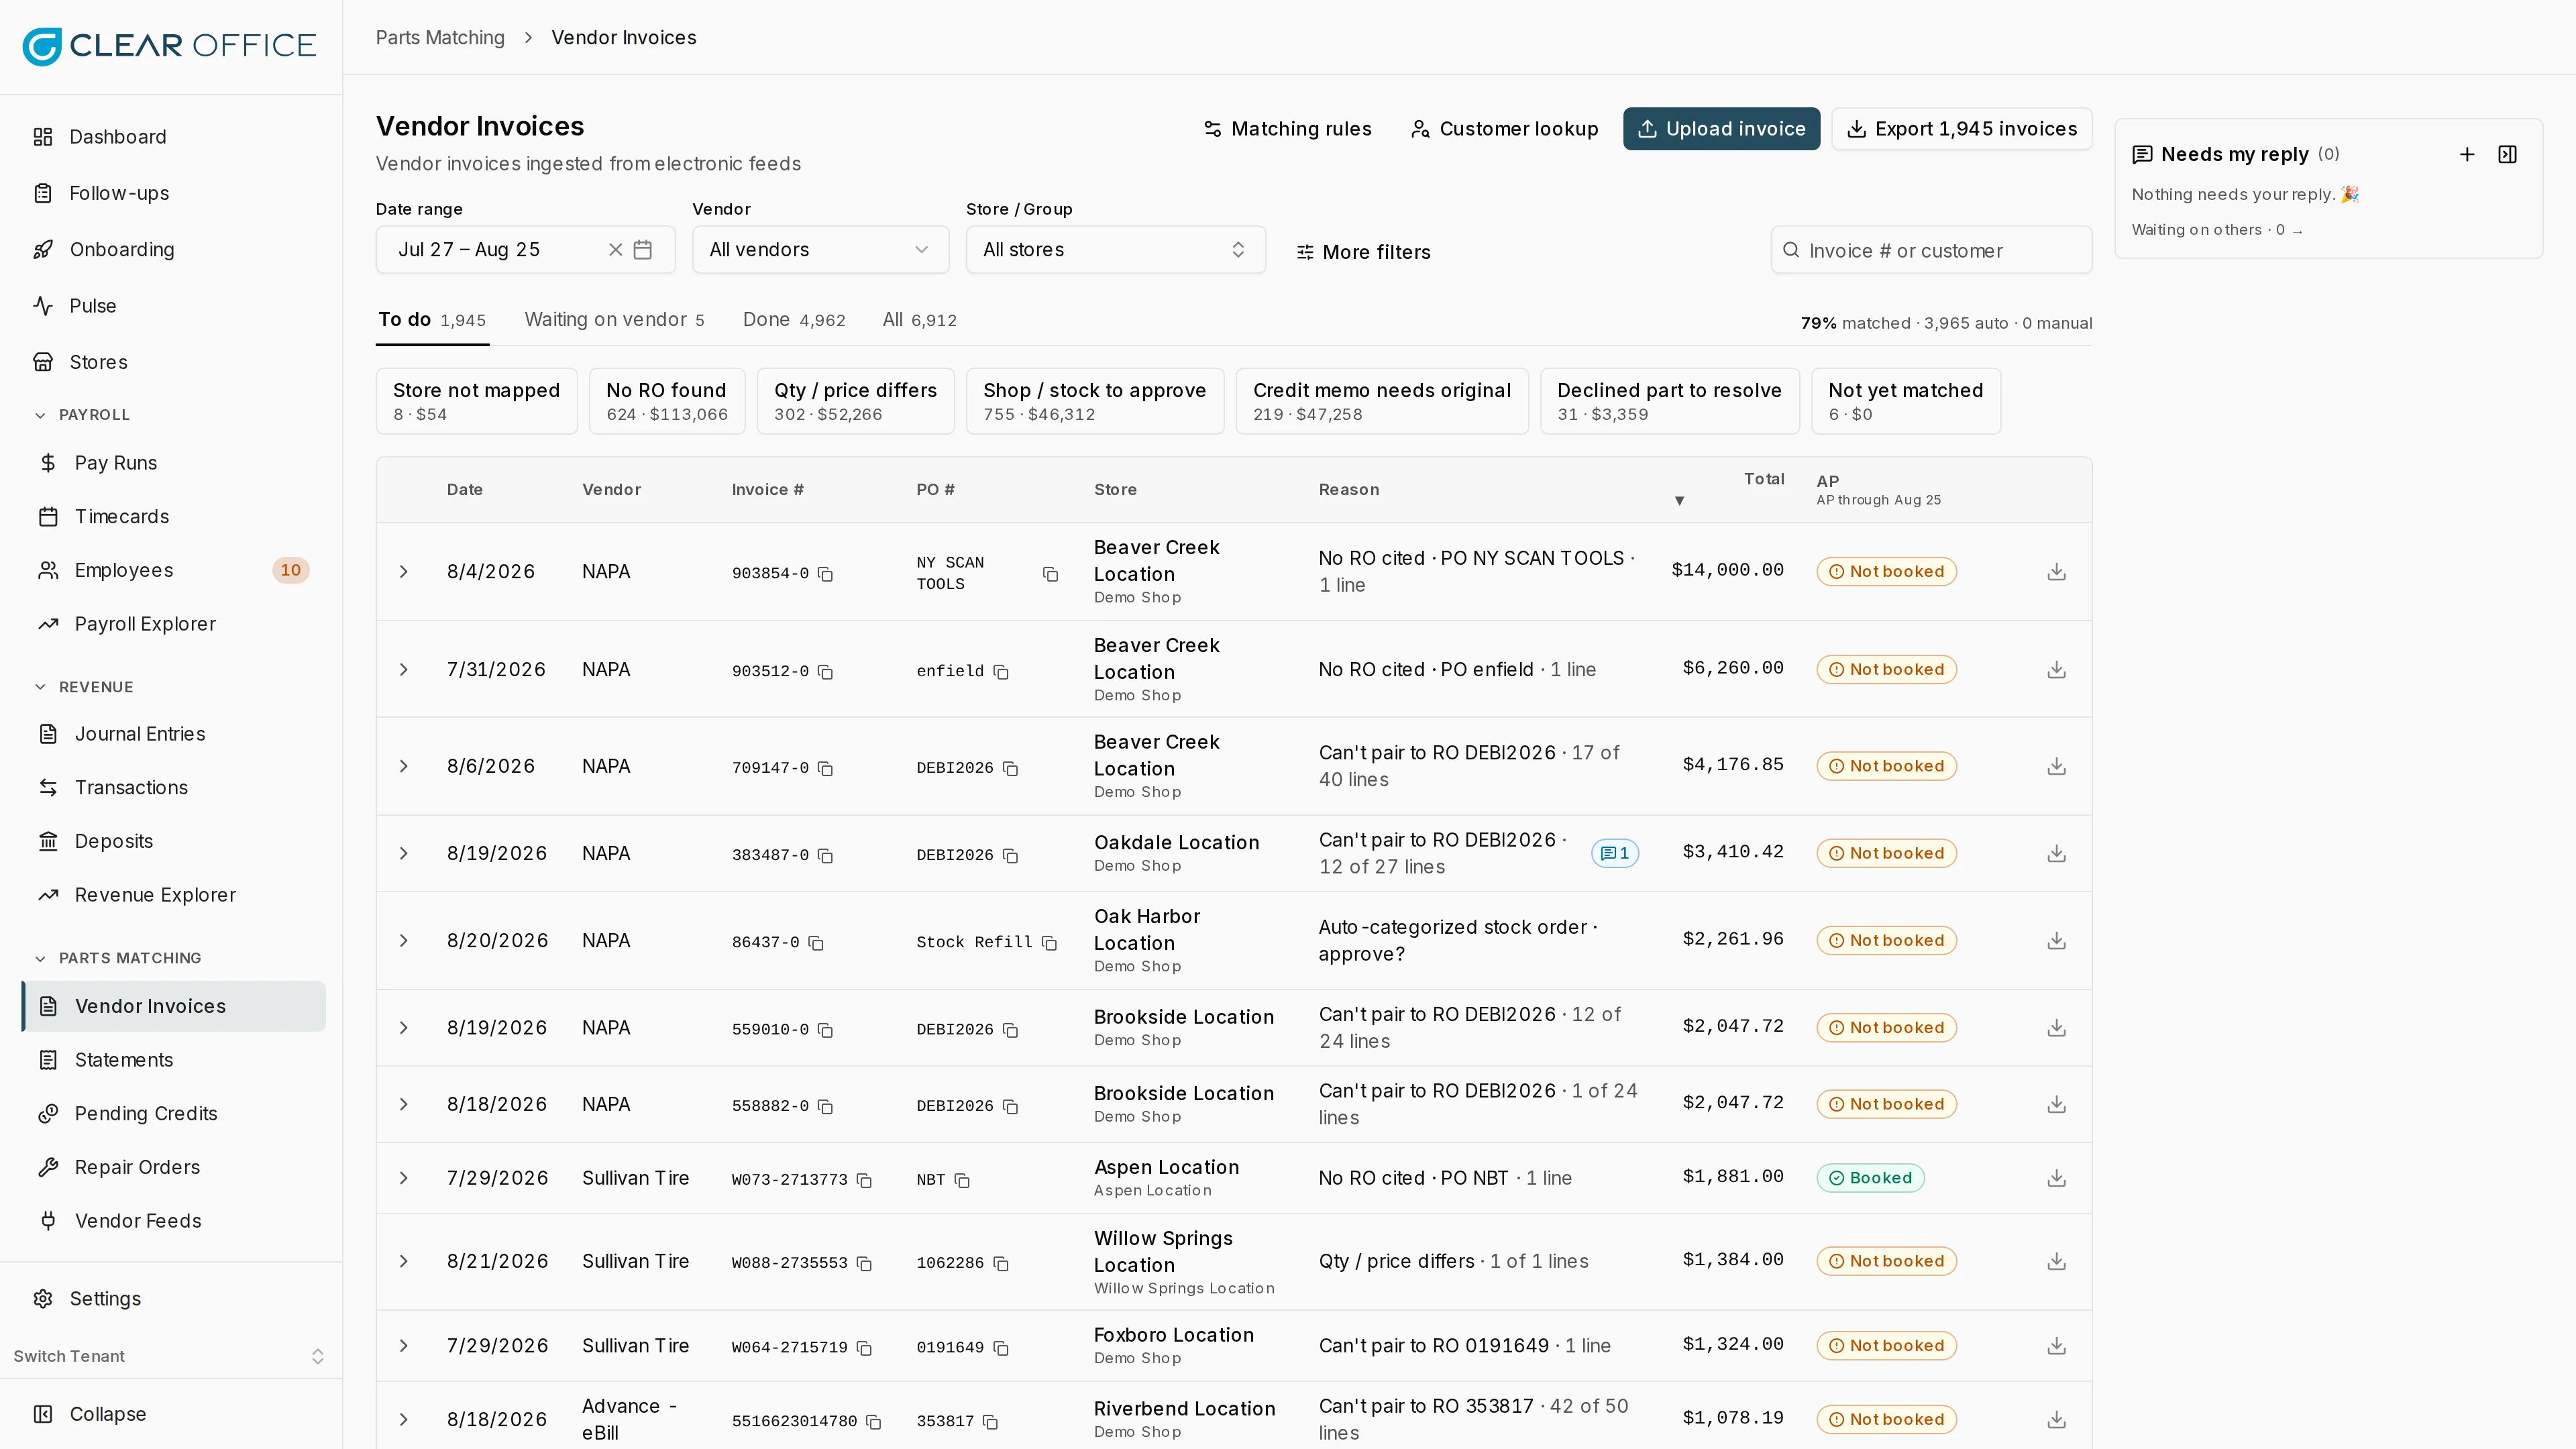Follow the Parts Matching breadcrumb link
Viewport: 2576px width, 1449px height.
tap(440, 38)
